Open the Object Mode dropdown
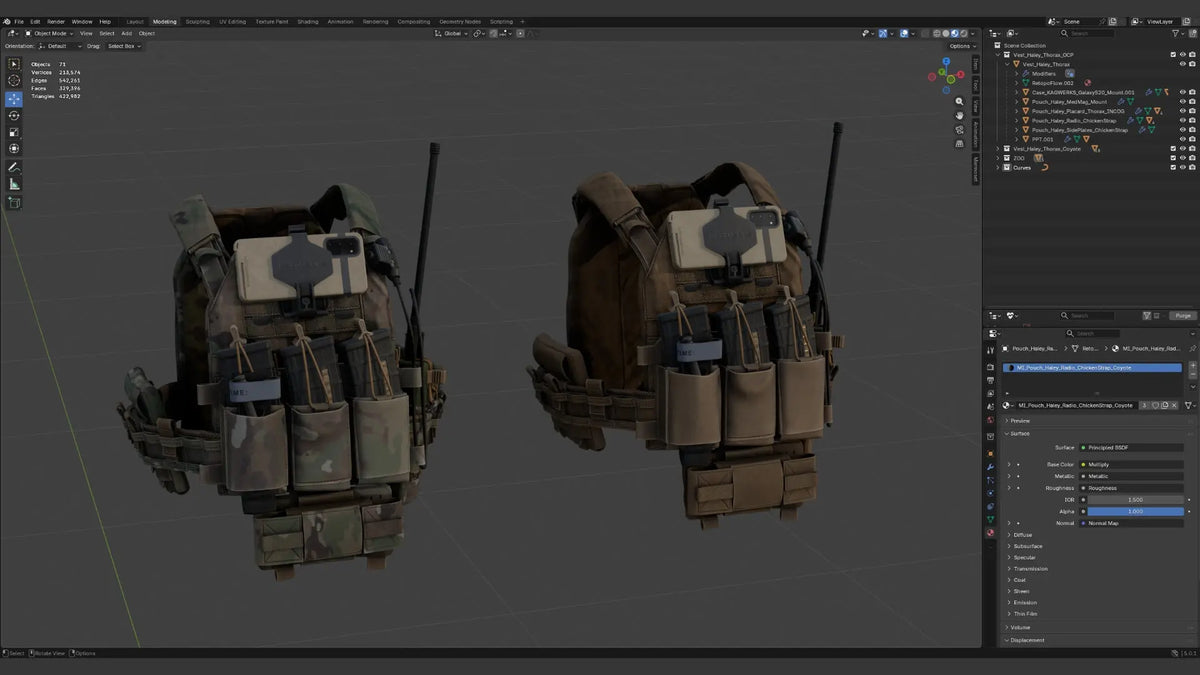The height and width of the screenshot is (675, 1200). tap(49, 33)
